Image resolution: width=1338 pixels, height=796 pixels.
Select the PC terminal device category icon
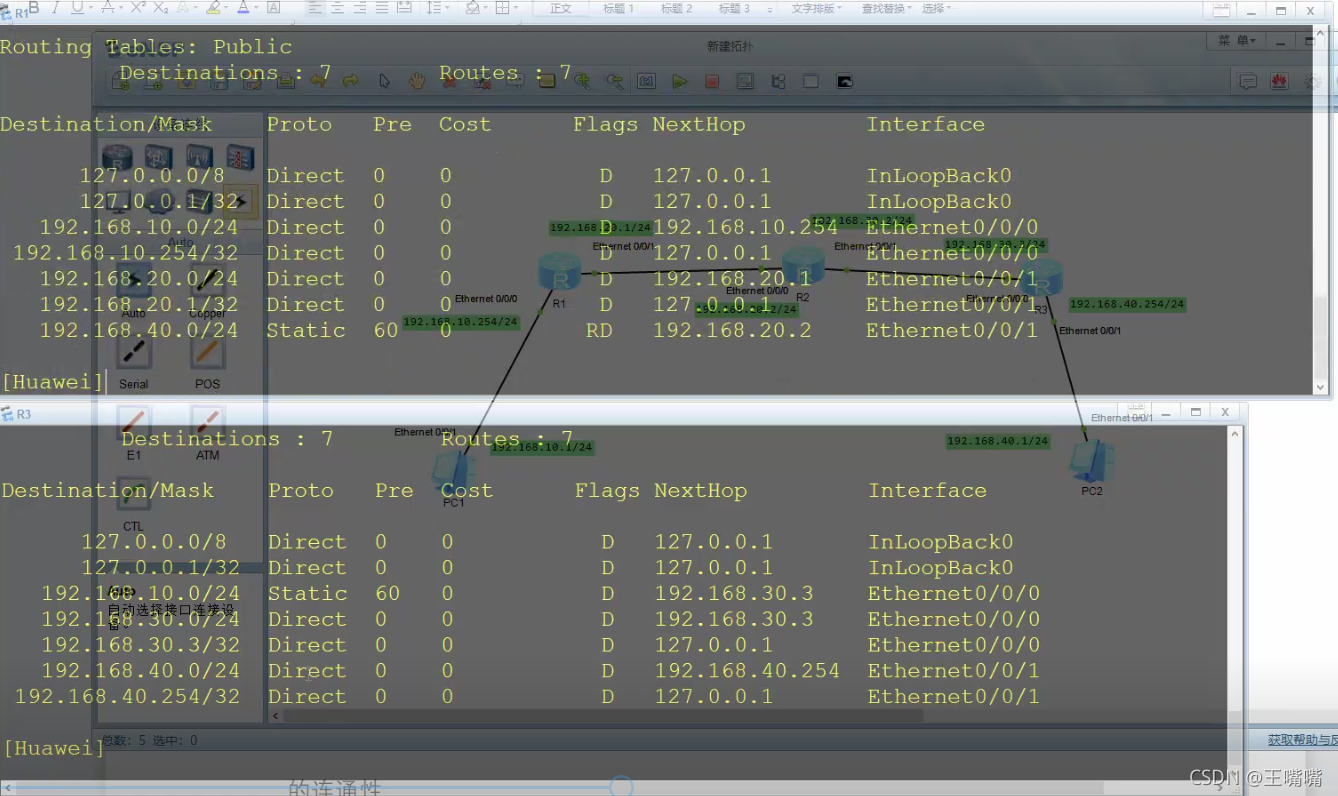[117, 200]
